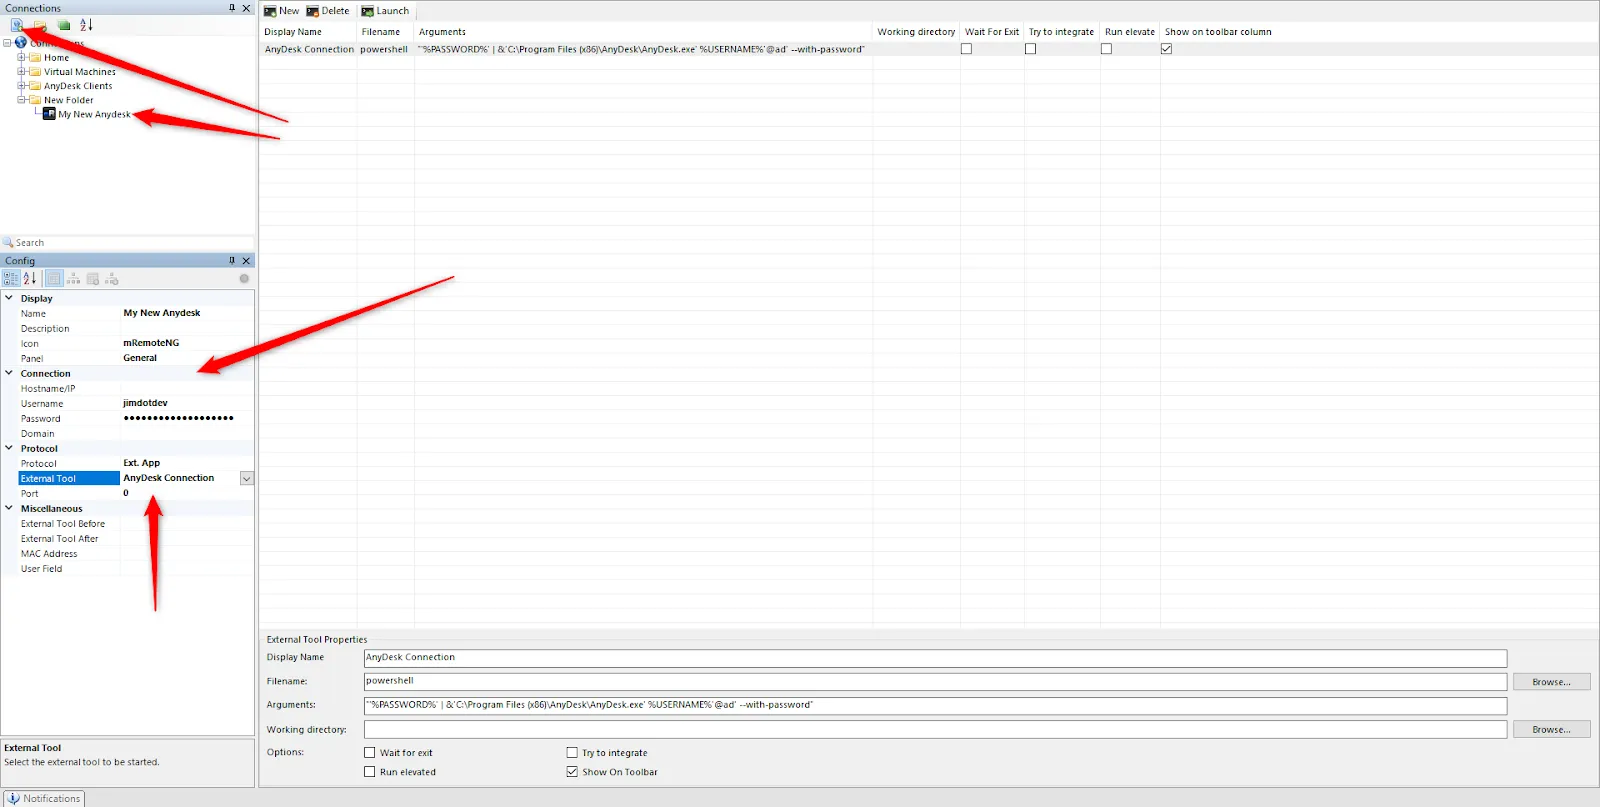The height and width of the screenshot is (807, 1600).
Task: Browse for the Filename path
Action: (1551, 682)
